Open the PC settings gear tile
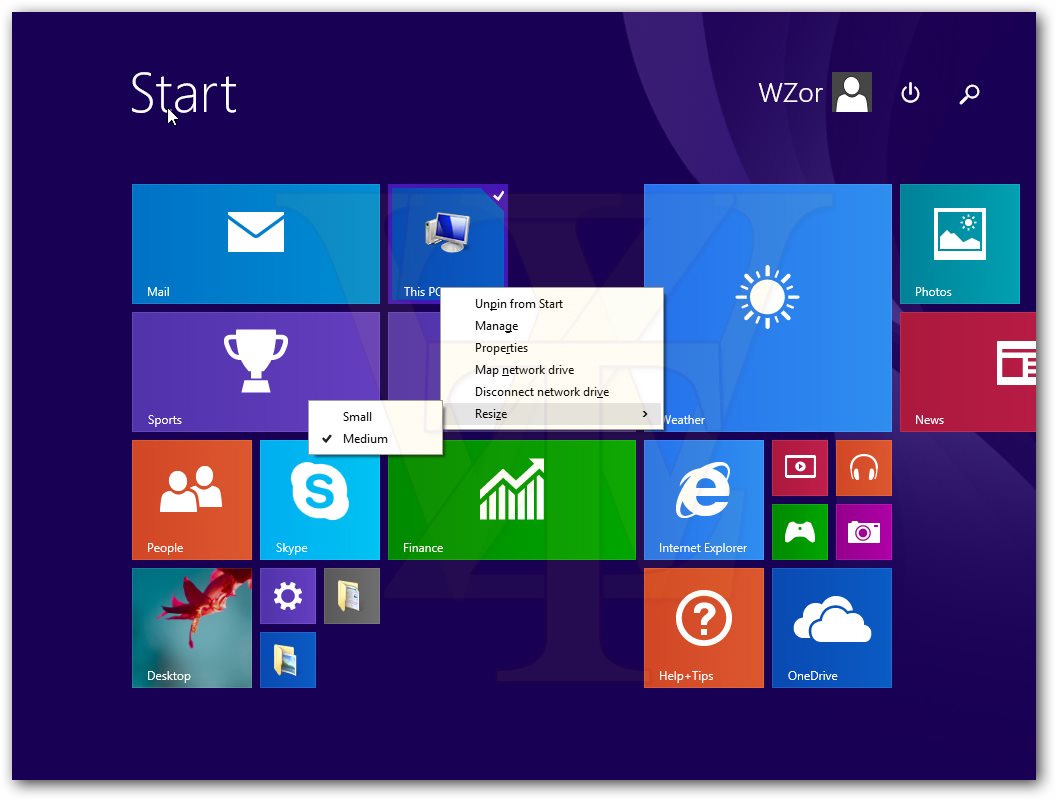The width and height of the screenshot is (1056, 800). [288, 596]
